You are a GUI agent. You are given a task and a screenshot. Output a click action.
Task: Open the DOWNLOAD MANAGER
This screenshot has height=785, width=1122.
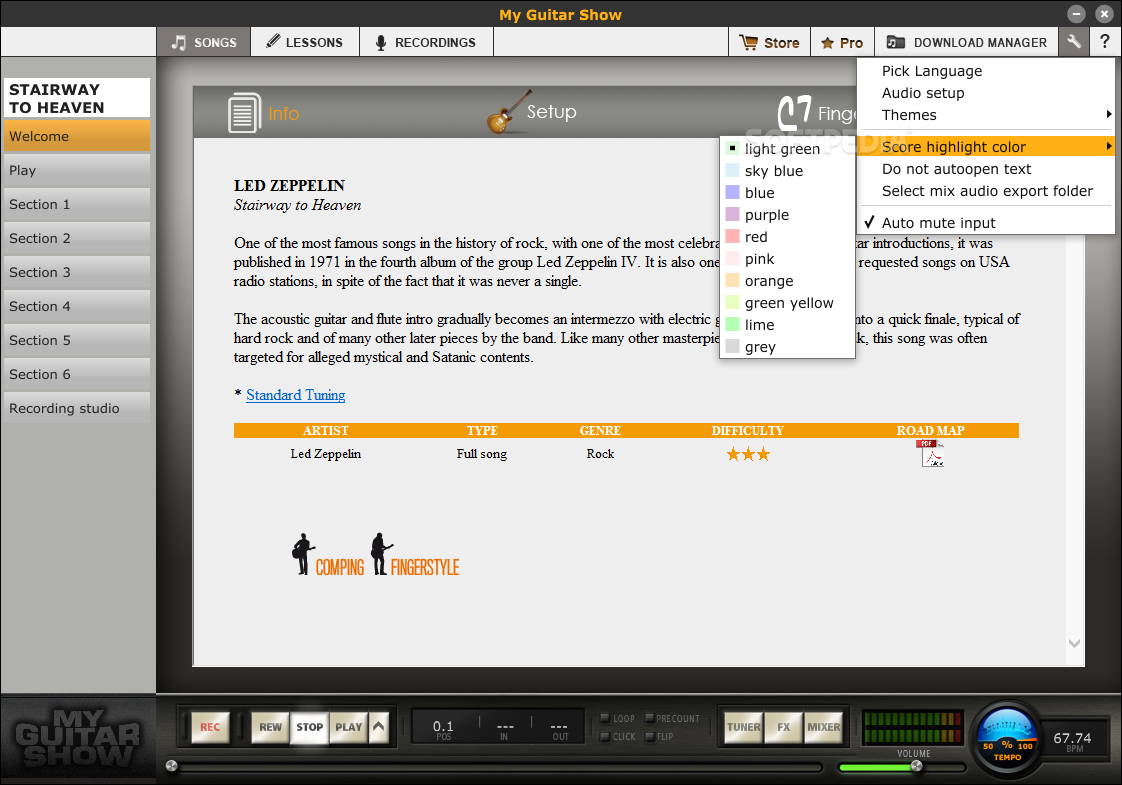coord(966,42)
